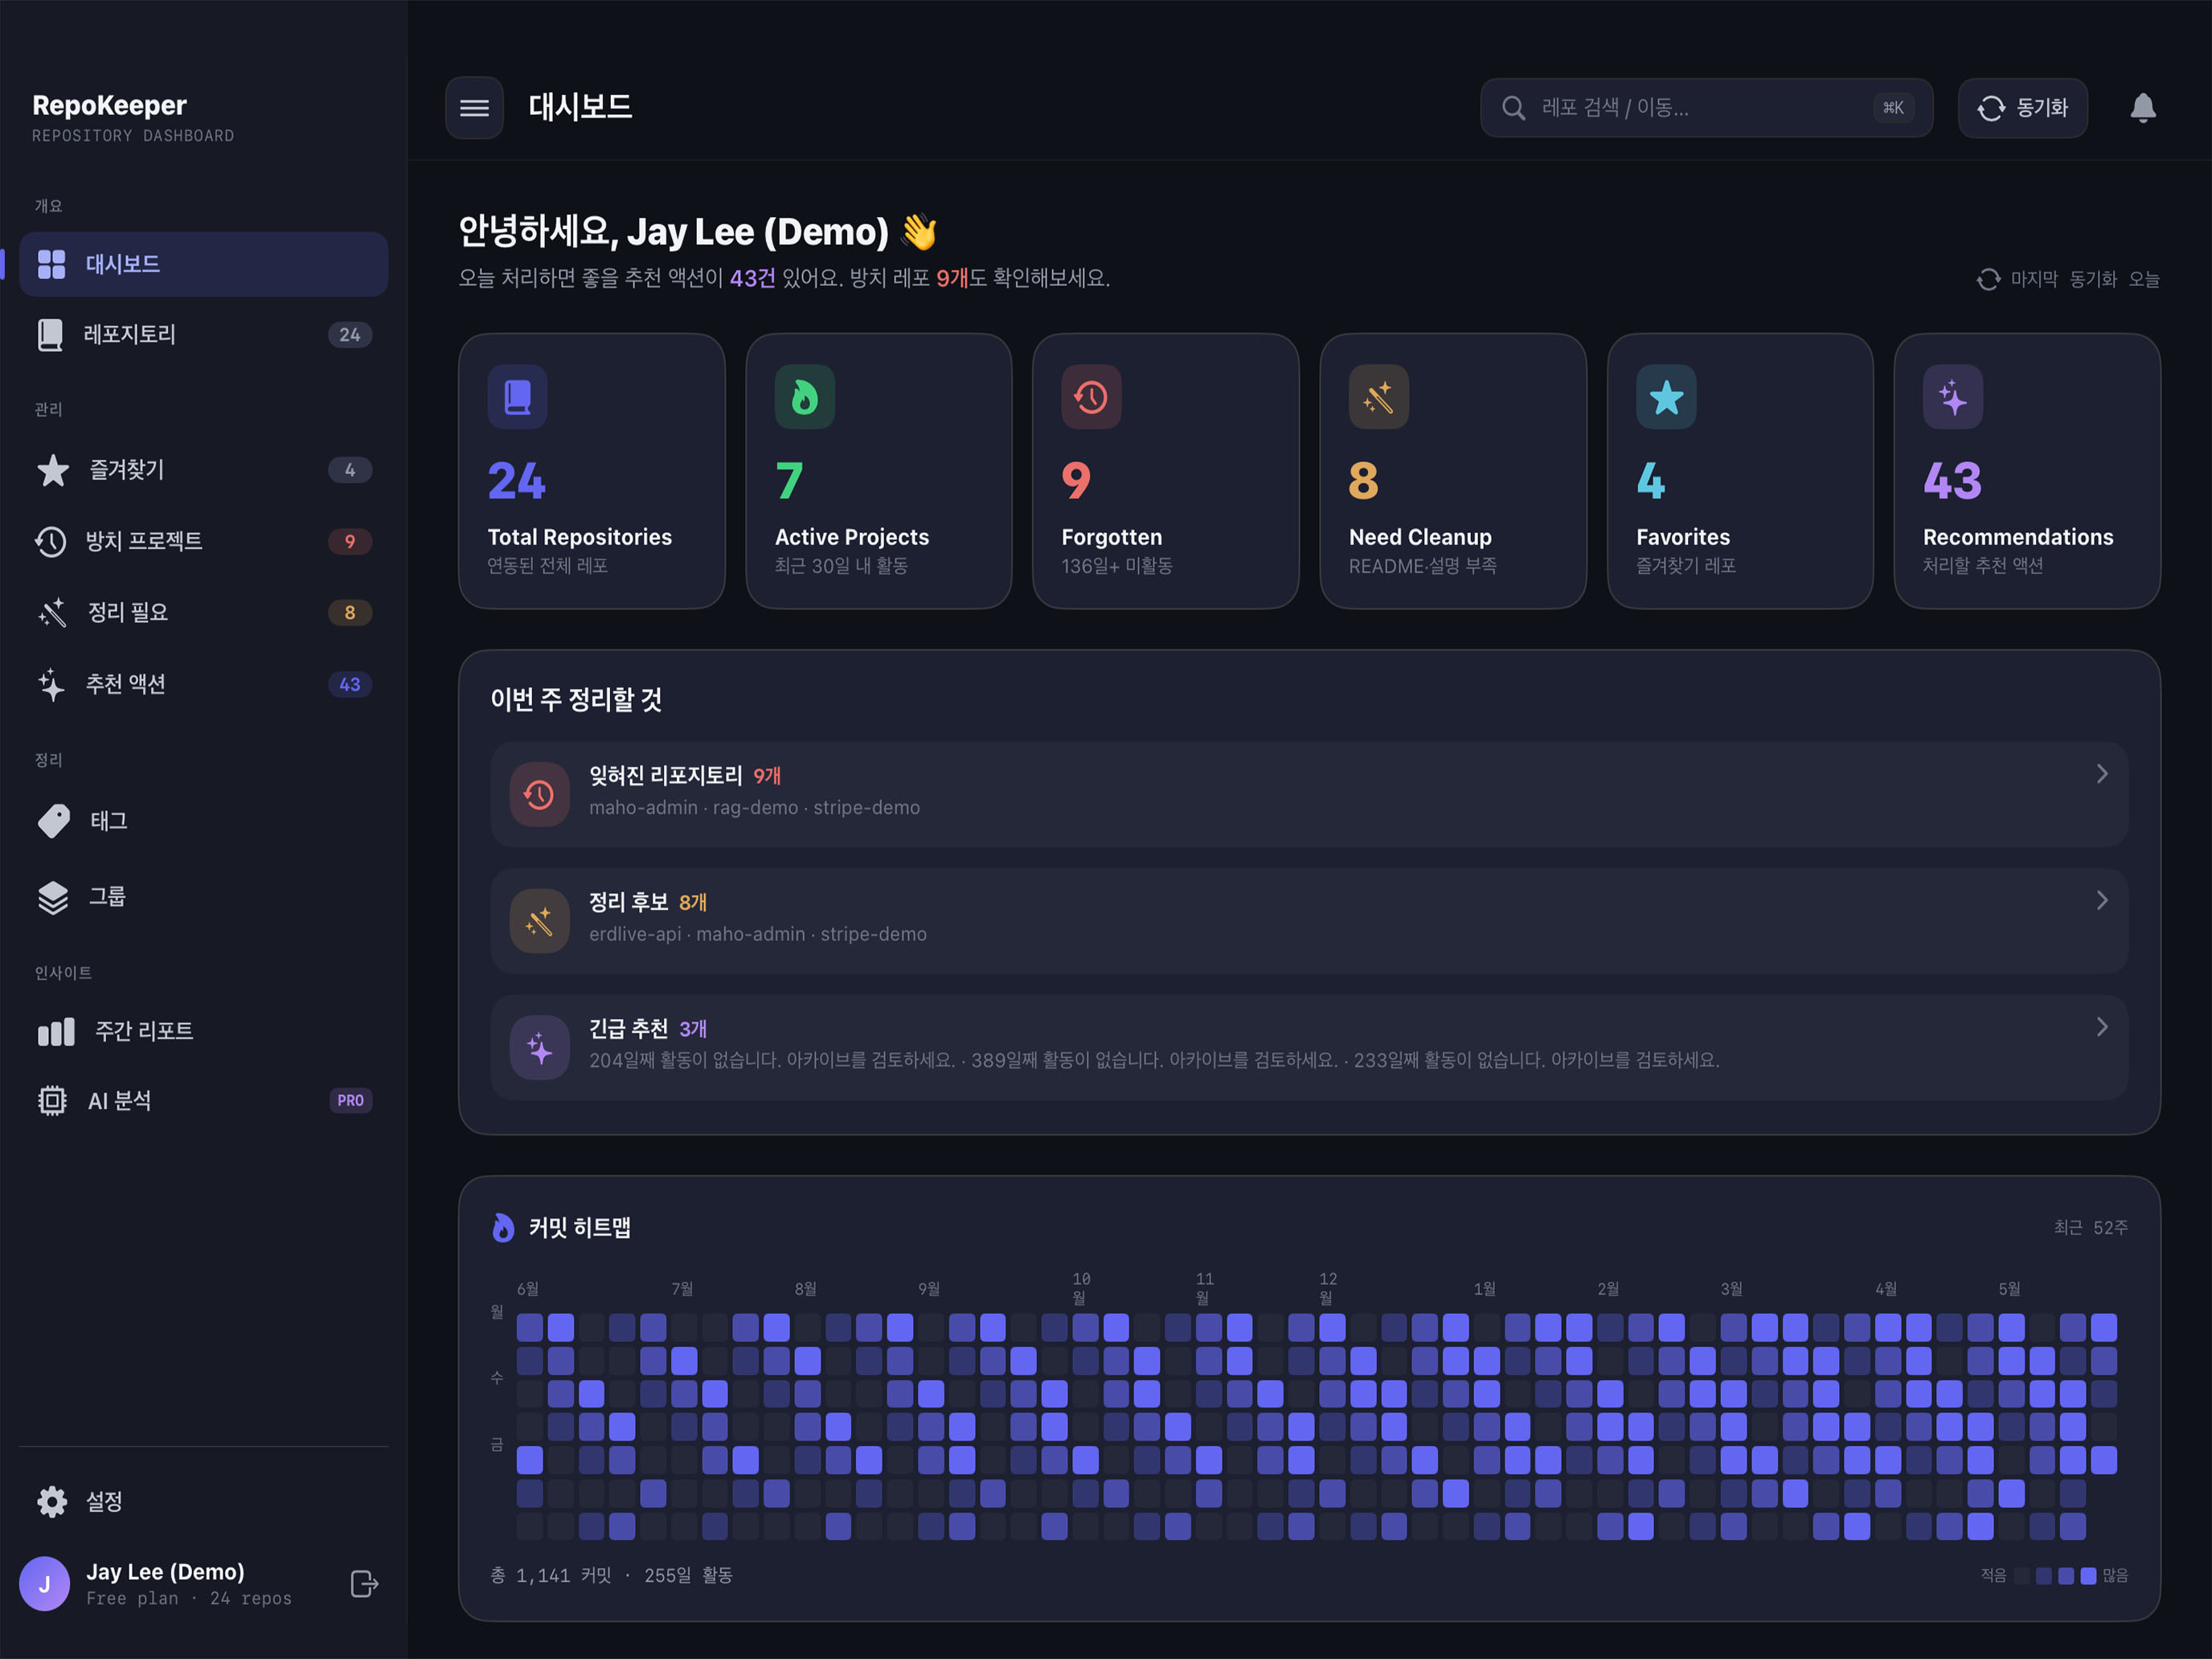Expand the 잊혀진 리포지토리 row chevron
The height and width of the screenshot is (1659, 2212).
(2102, 774)
